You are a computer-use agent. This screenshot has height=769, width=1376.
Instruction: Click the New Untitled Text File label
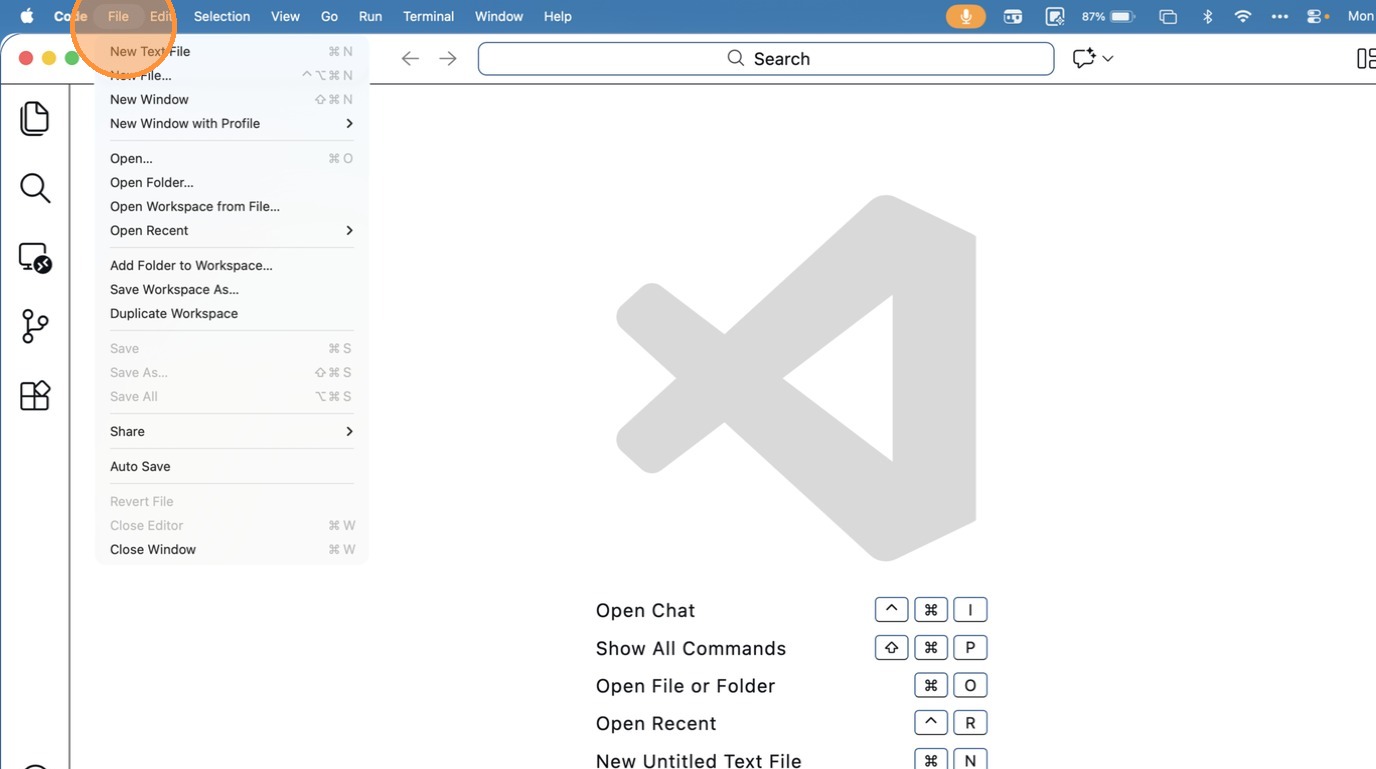point(699,761)
